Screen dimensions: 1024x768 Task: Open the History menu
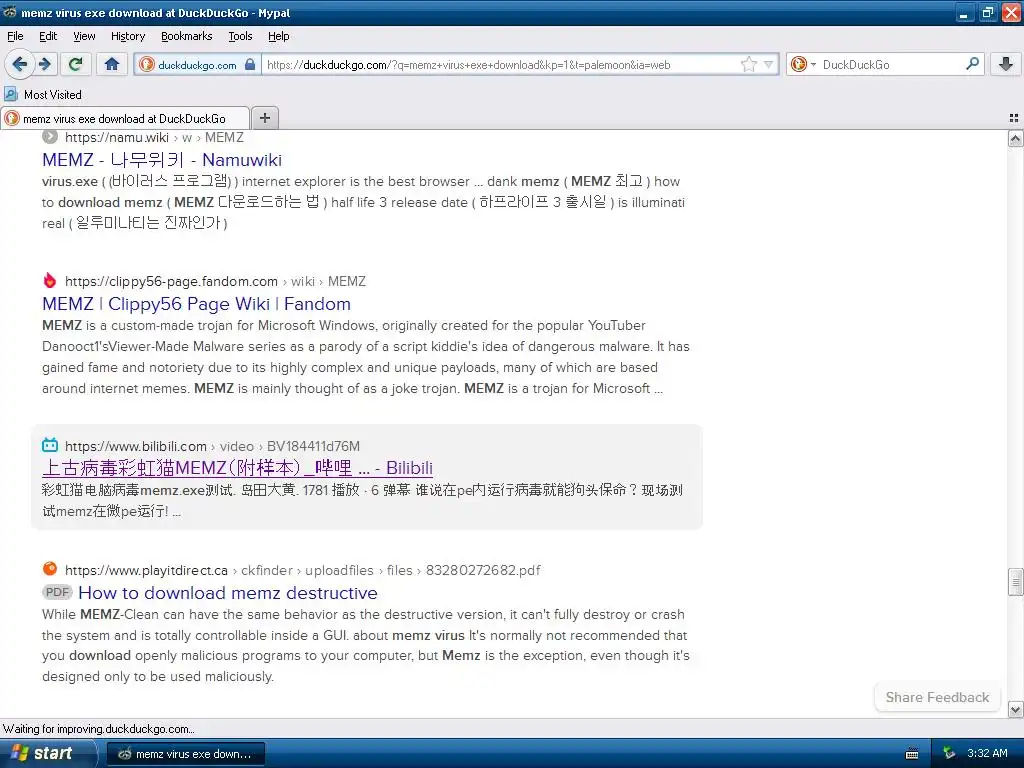click(x=127, y=36)
